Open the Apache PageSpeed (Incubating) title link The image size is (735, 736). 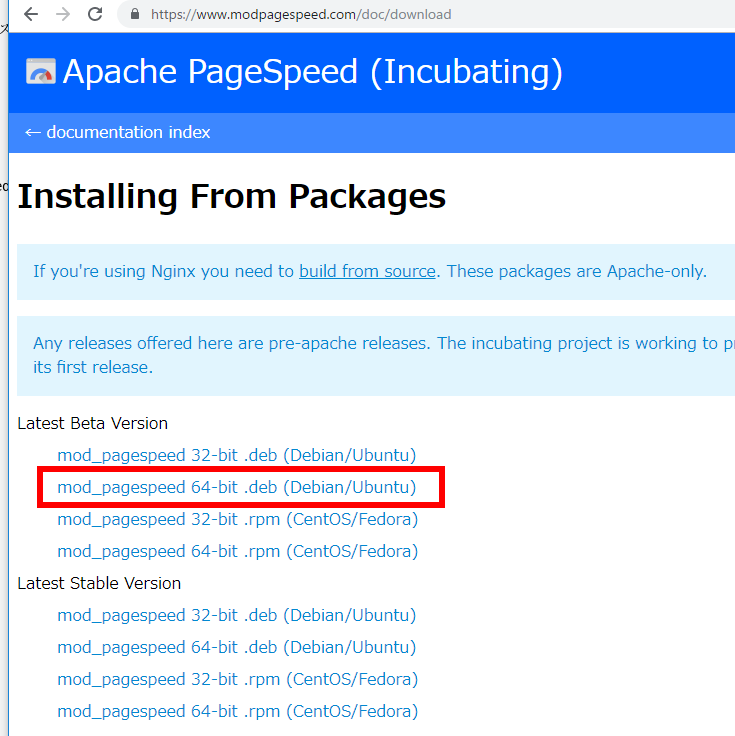pyautogui.click(x=313, y=72)
